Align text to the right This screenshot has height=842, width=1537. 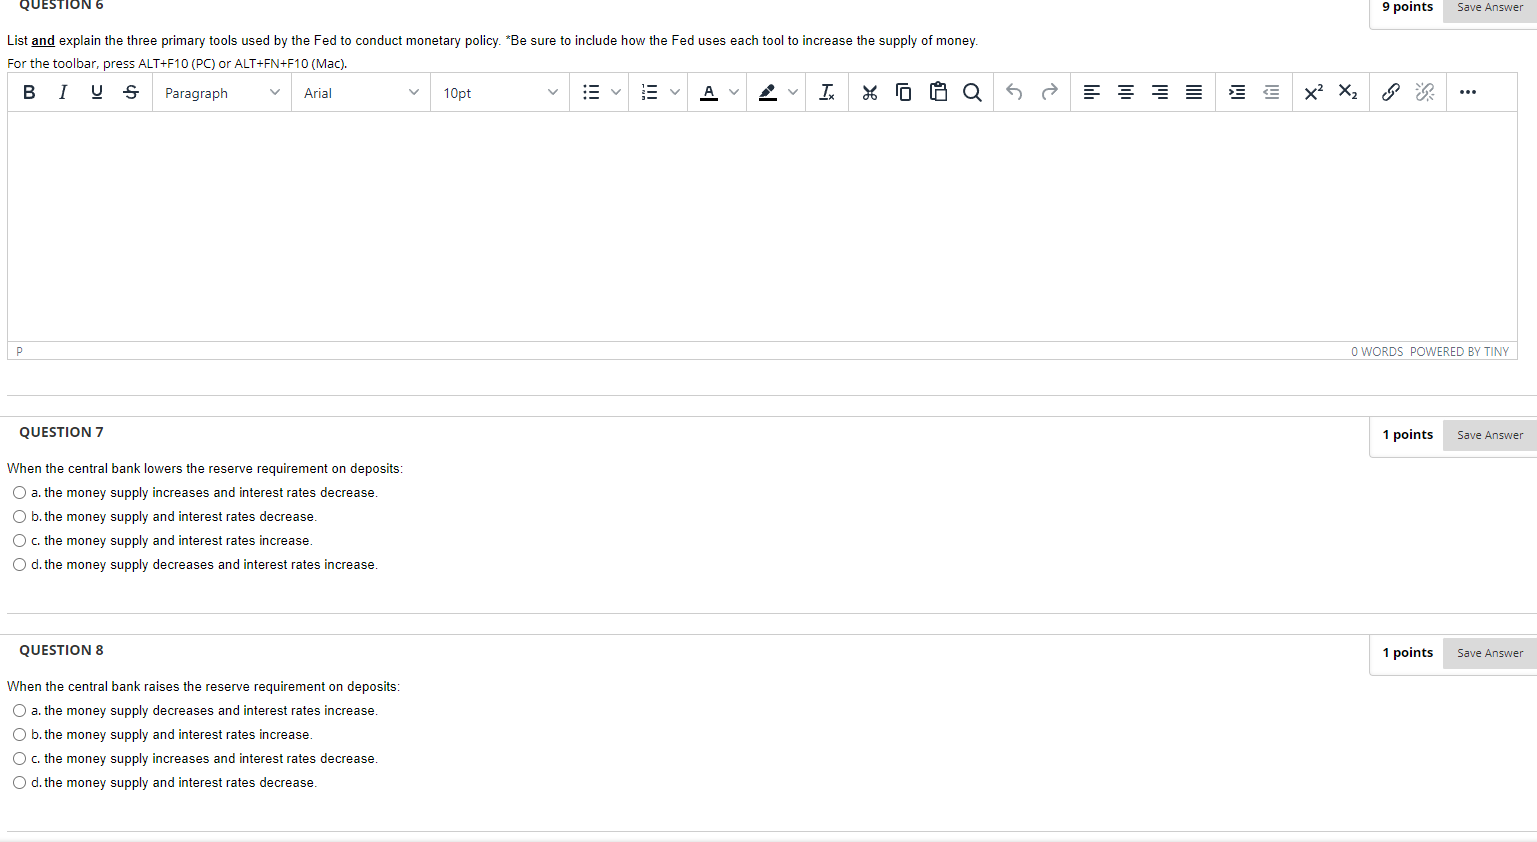coord(1160,93)
